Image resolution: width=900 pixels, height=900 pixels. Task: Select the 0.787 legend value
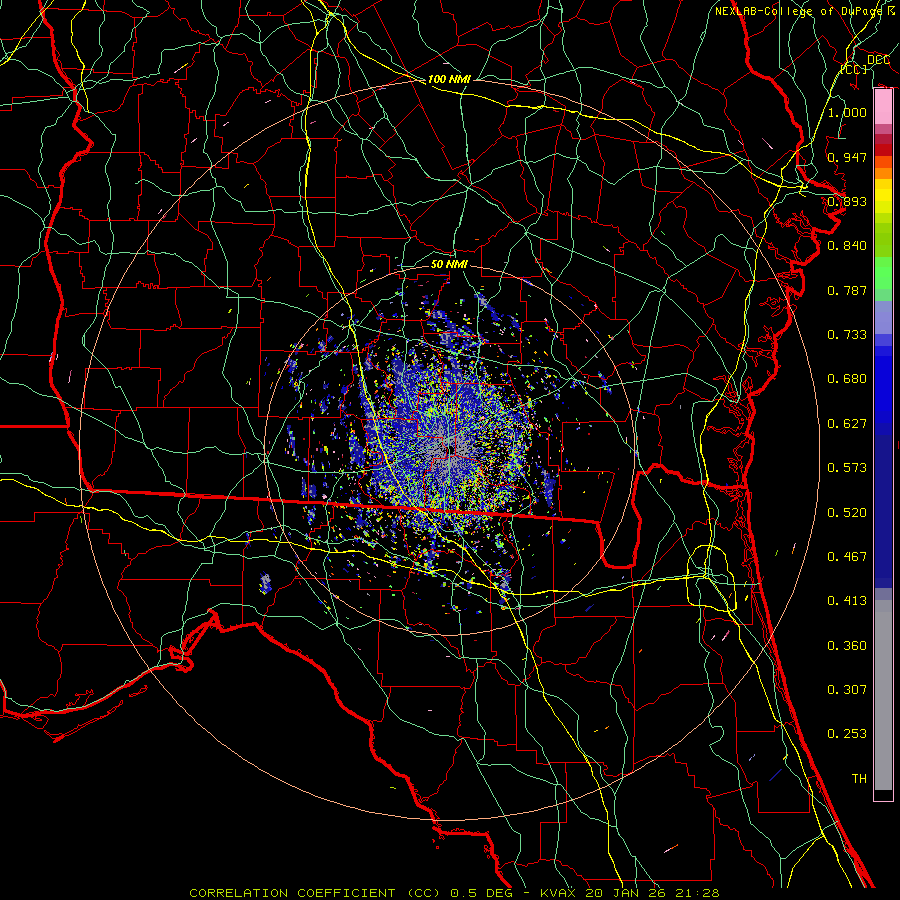847,290
